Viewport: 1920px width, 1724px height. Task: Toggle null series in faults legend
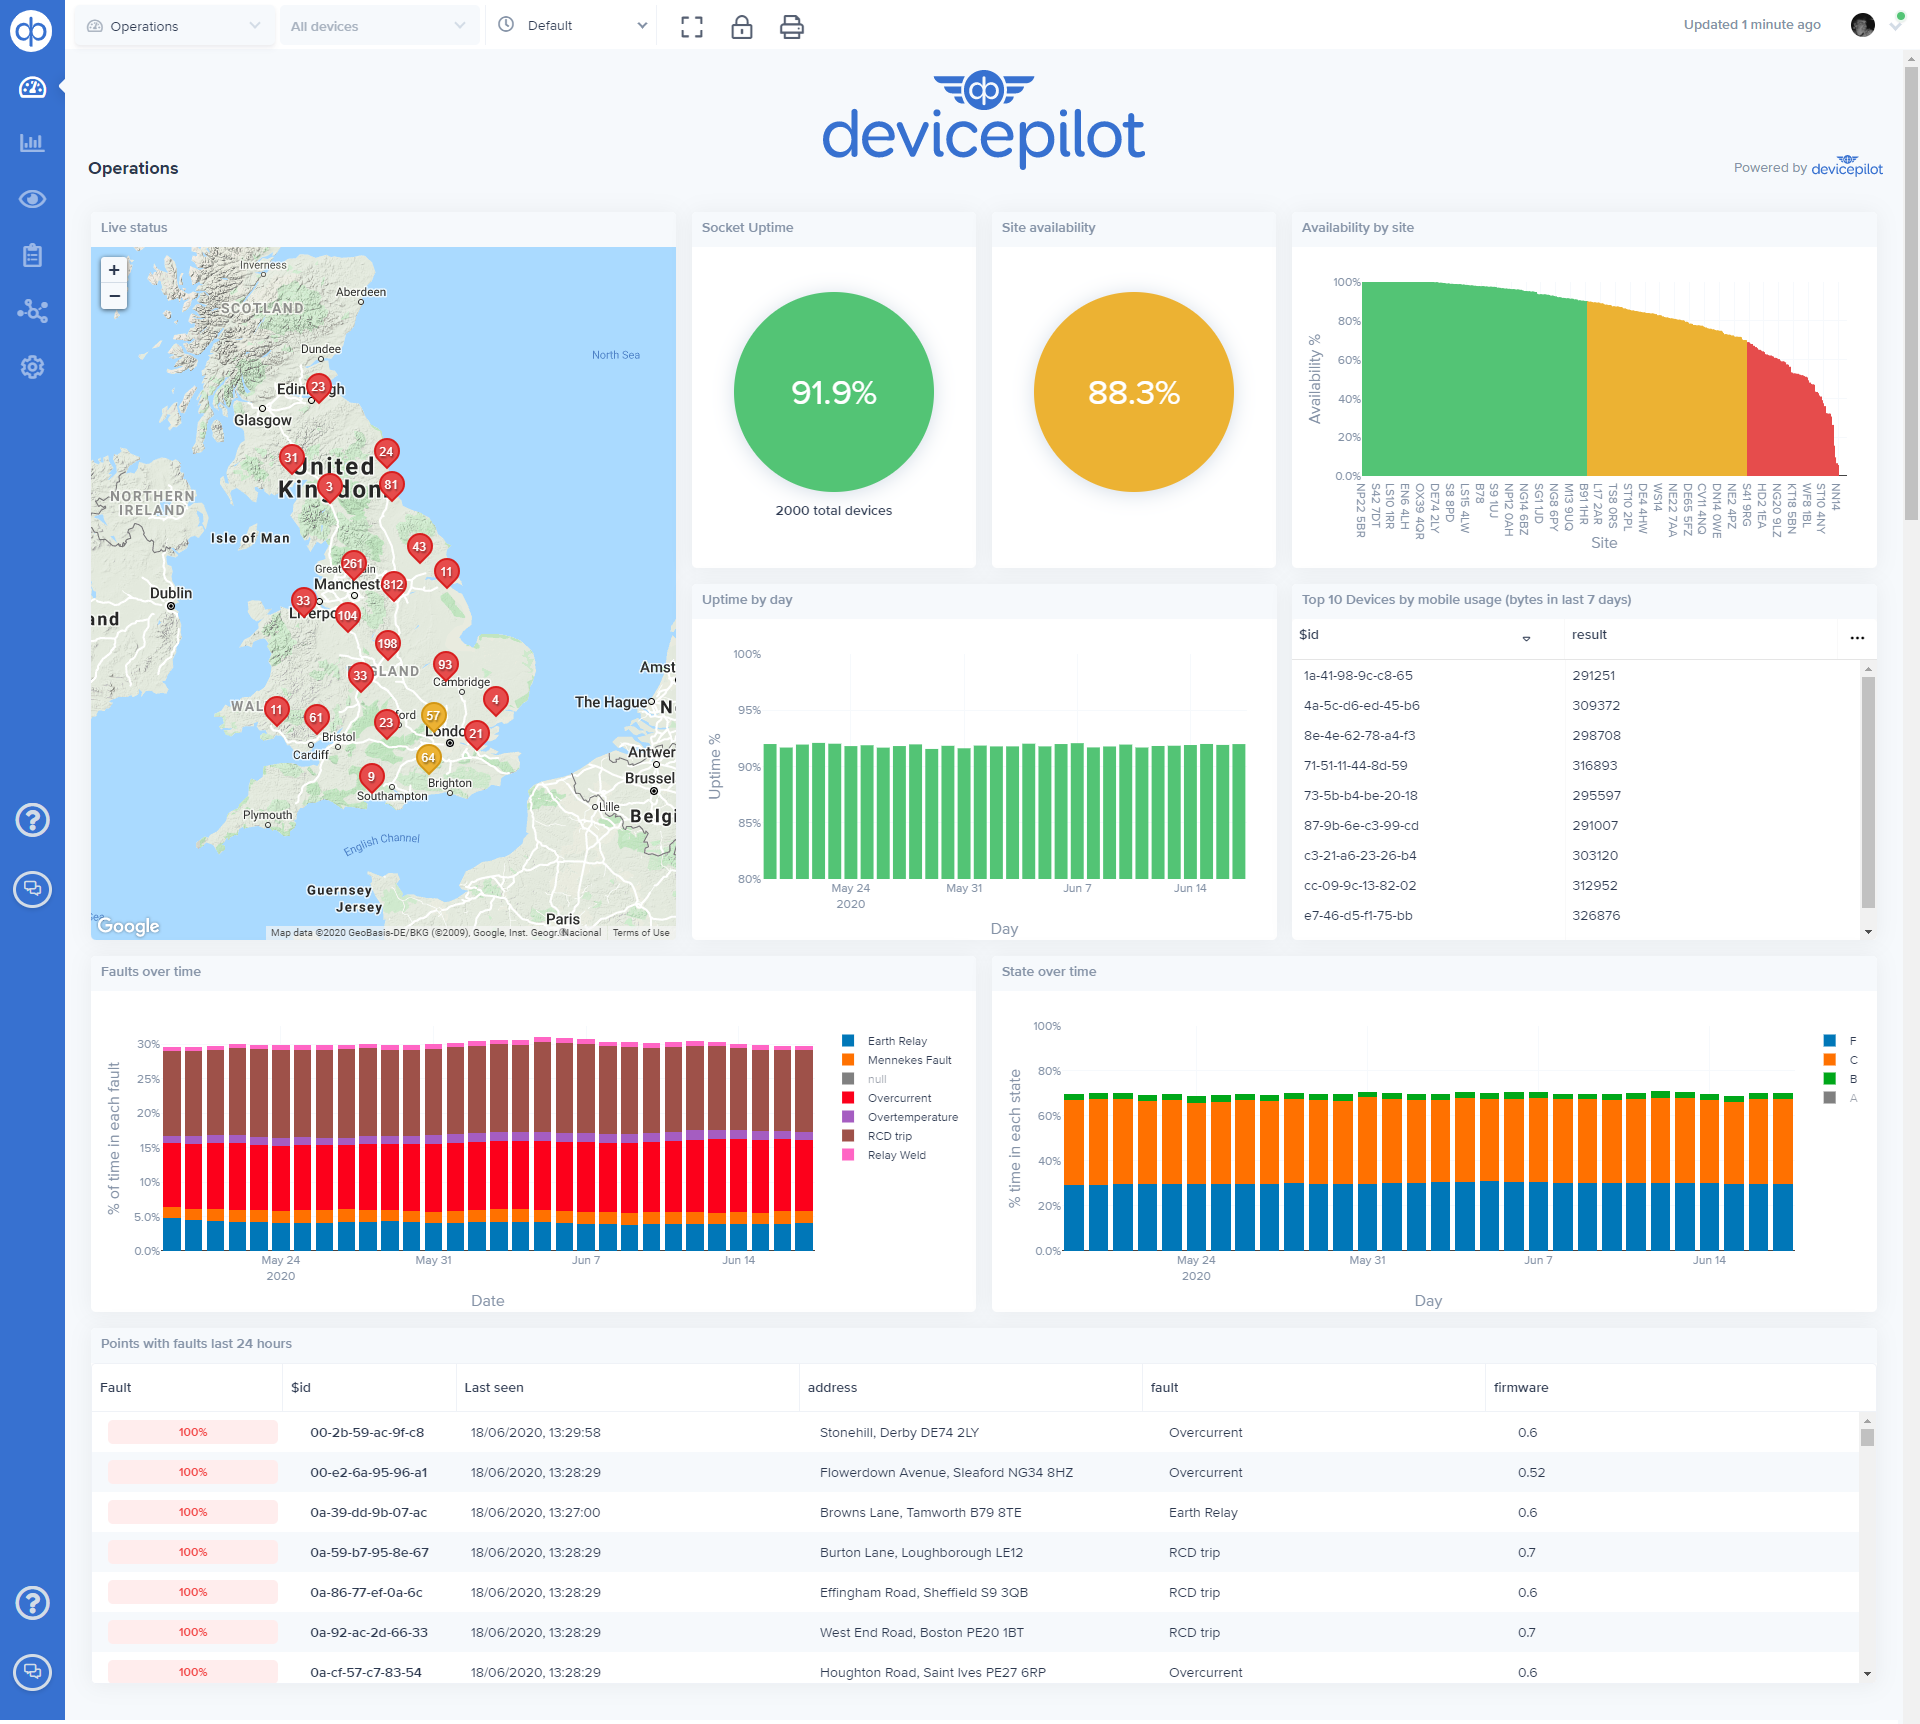(865, 1079)
